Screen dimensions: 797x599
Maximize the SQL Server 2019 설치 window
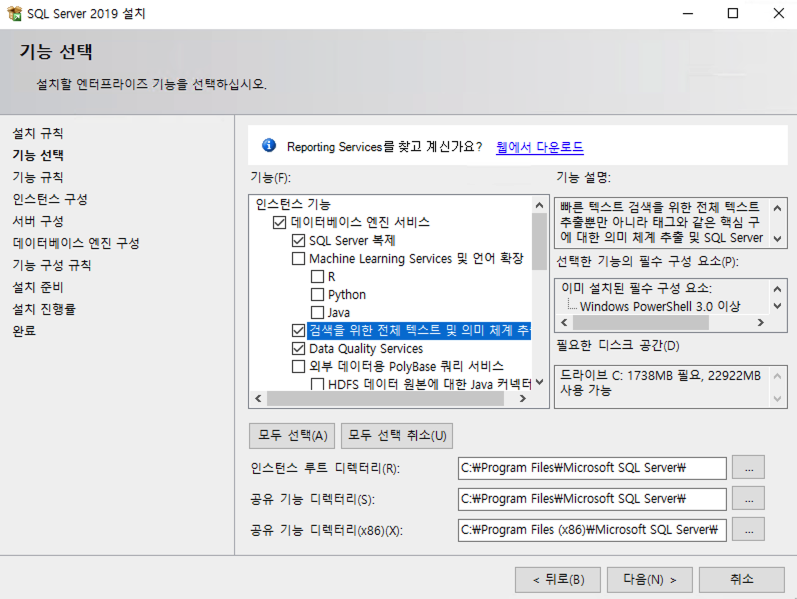point(732,13)
